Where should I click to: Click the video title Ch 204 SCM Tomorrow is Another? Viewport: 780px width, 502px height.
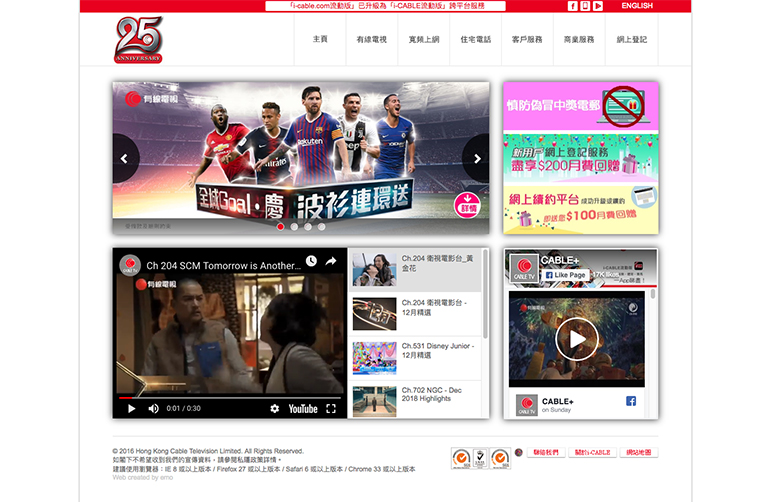[223, 266]
